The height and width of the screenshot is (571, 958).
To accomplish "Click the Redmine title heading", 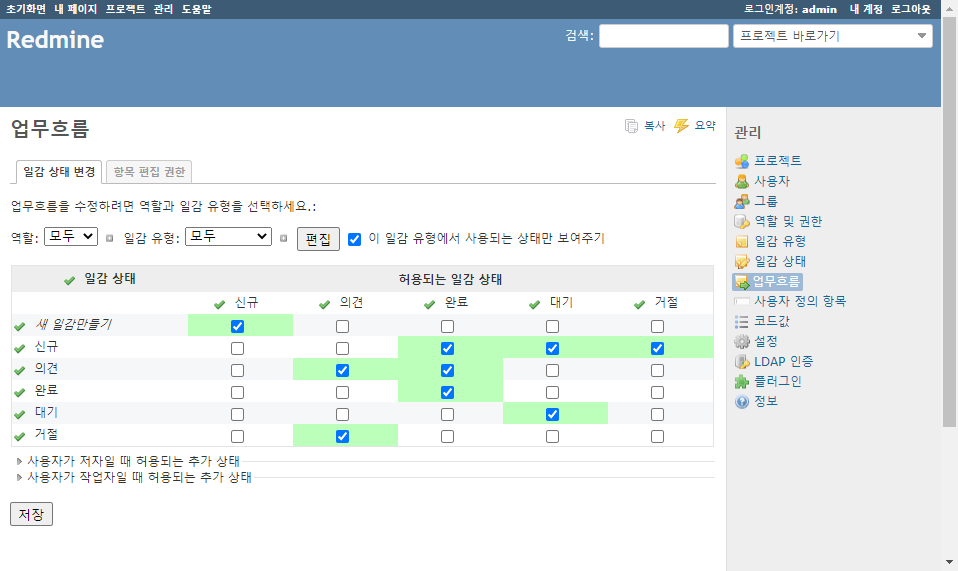I will 55,40.
